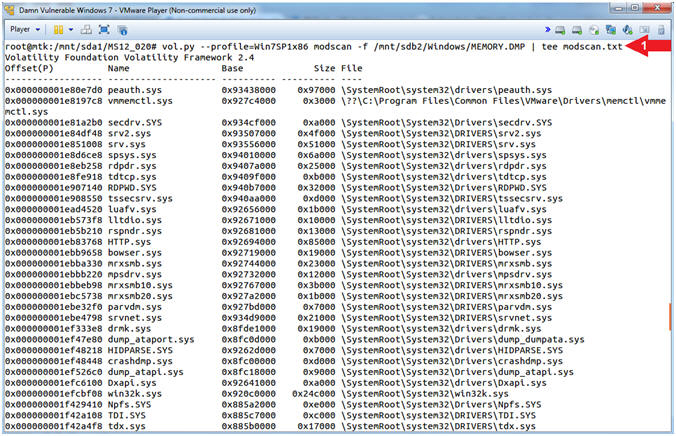This screenshot has height=436, width=676.
Task: Click base address 0x92656000
Action: (x=248, y=209)
